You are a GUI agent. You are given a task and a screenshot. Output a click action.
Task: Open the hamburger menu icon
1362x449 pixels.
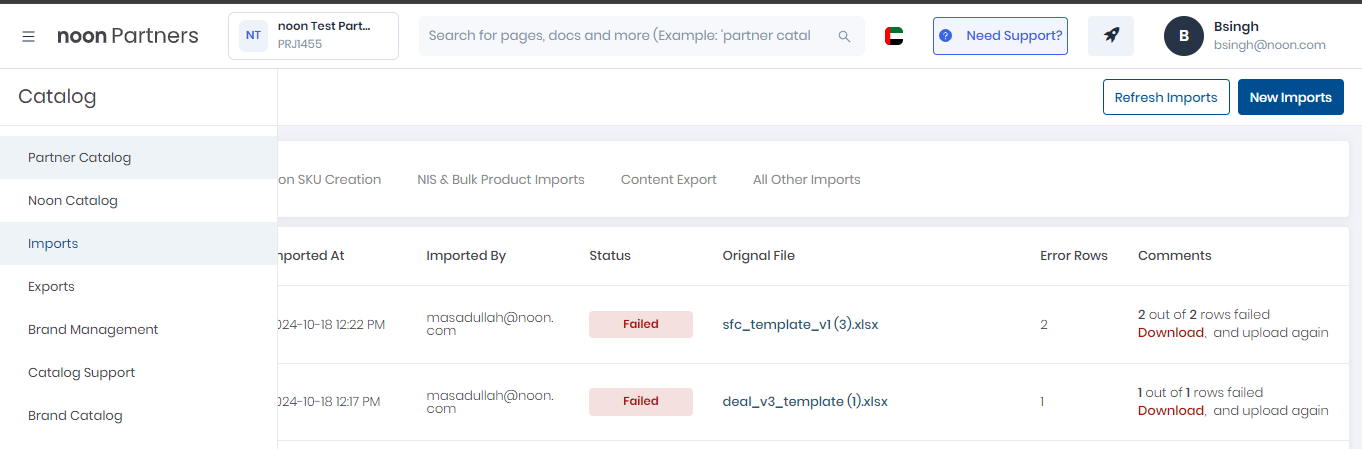click(x=29, y=36)
